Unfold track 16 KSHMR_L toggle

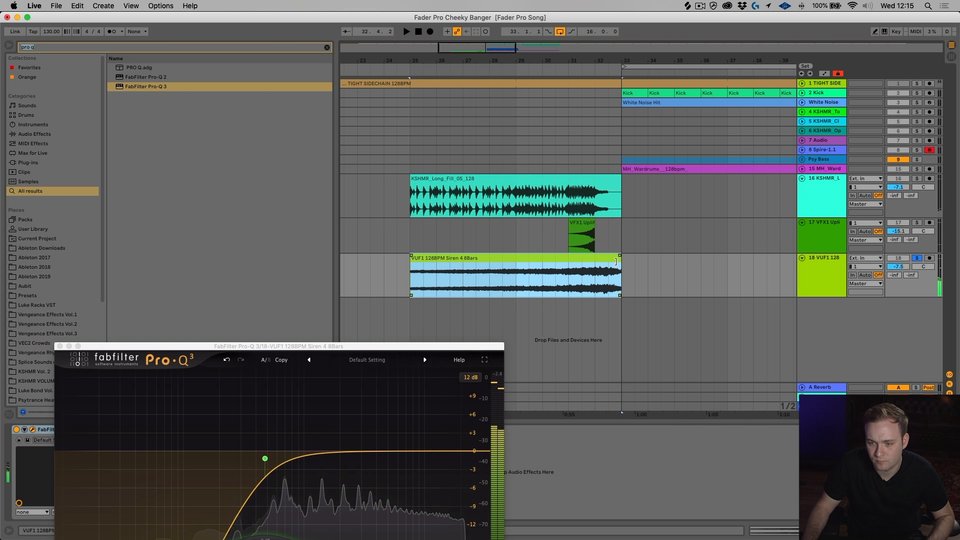click(x=802, y=178)
